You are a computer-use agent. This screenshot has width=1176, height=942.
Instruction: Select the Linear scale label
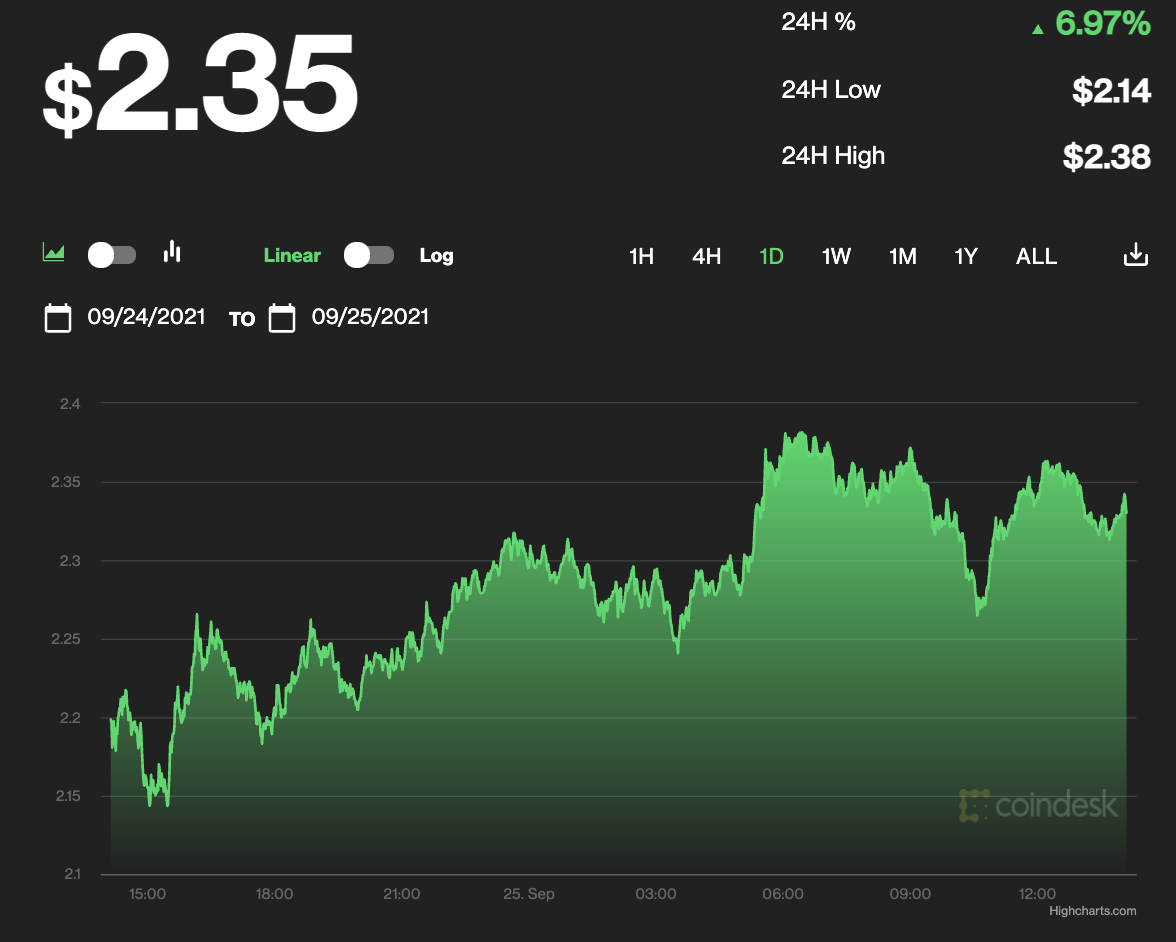pos(292,256)
